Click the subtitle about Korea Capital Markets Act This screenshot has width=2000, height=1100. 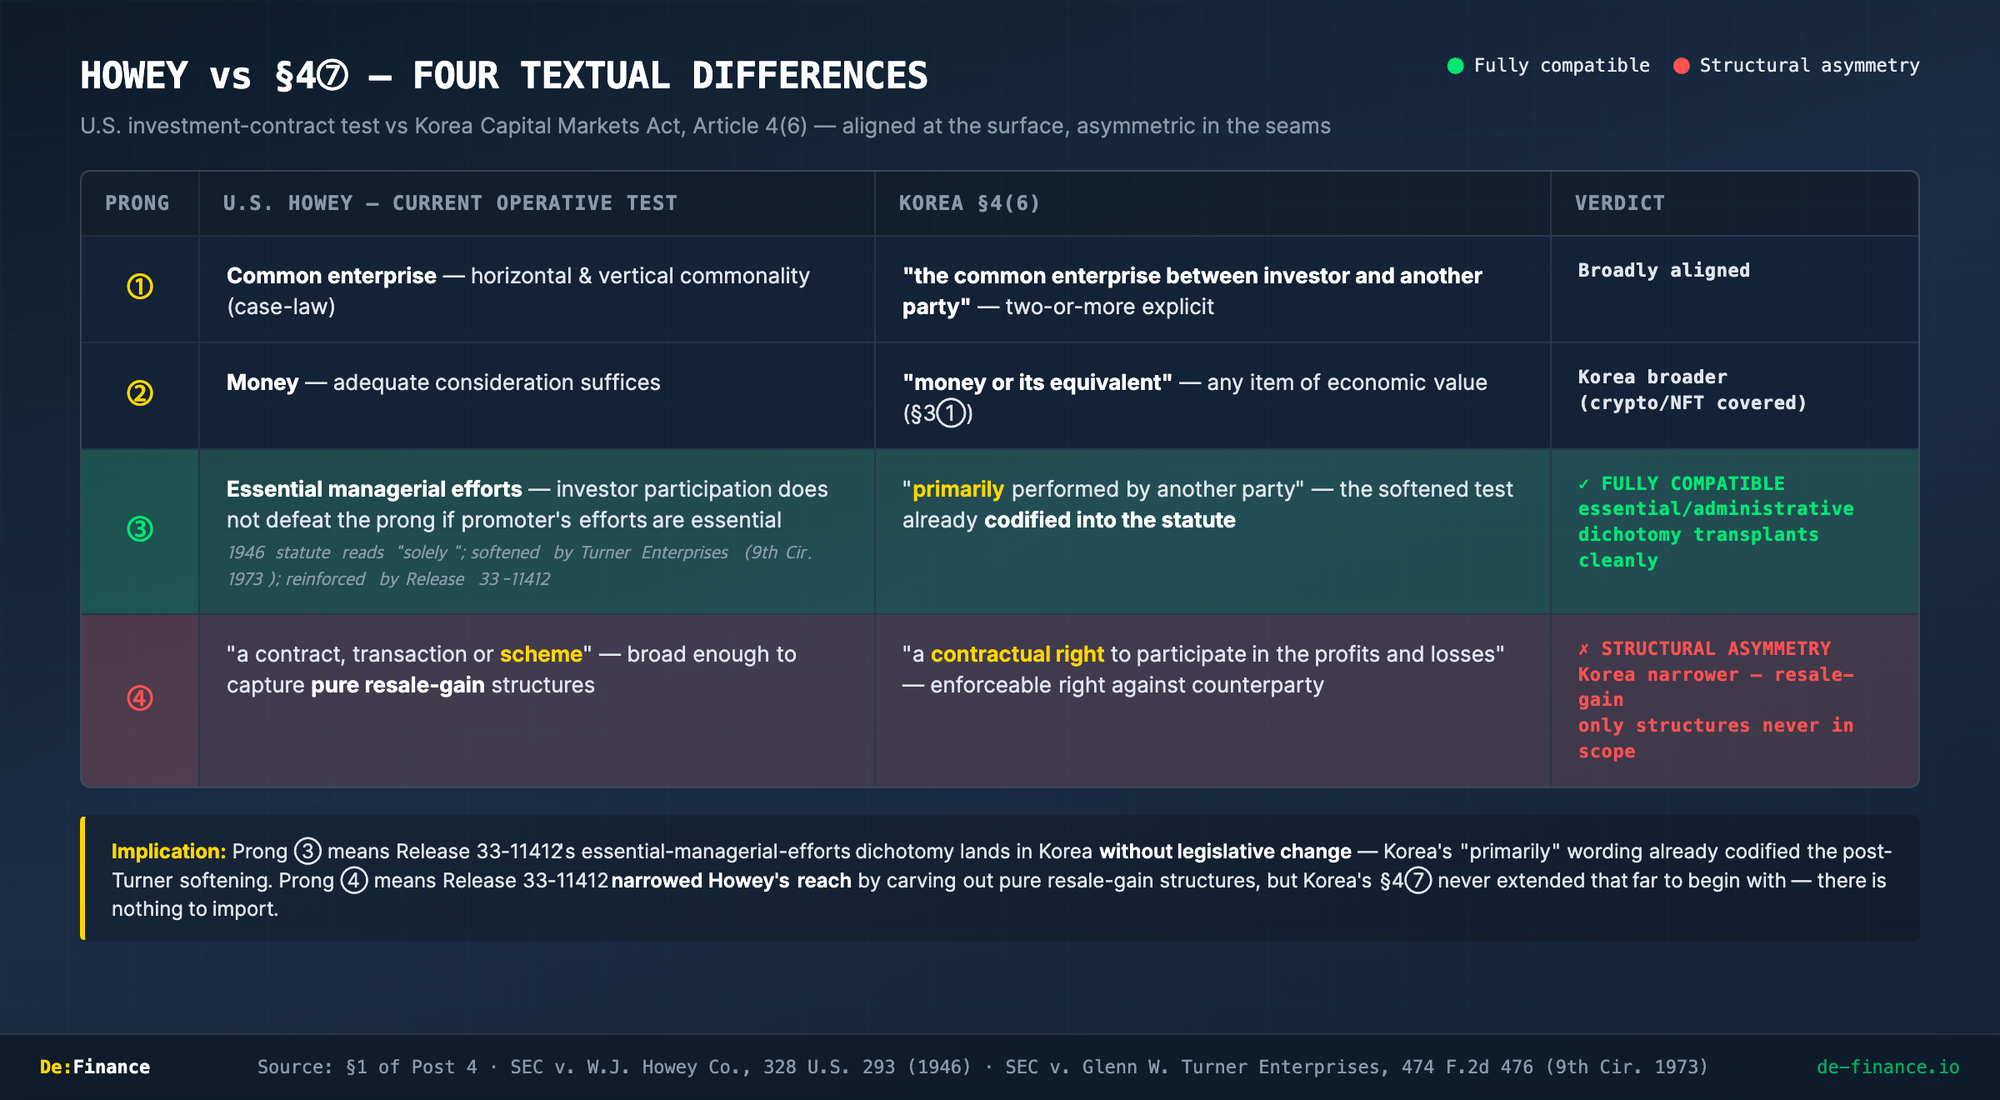click(705, 126)
